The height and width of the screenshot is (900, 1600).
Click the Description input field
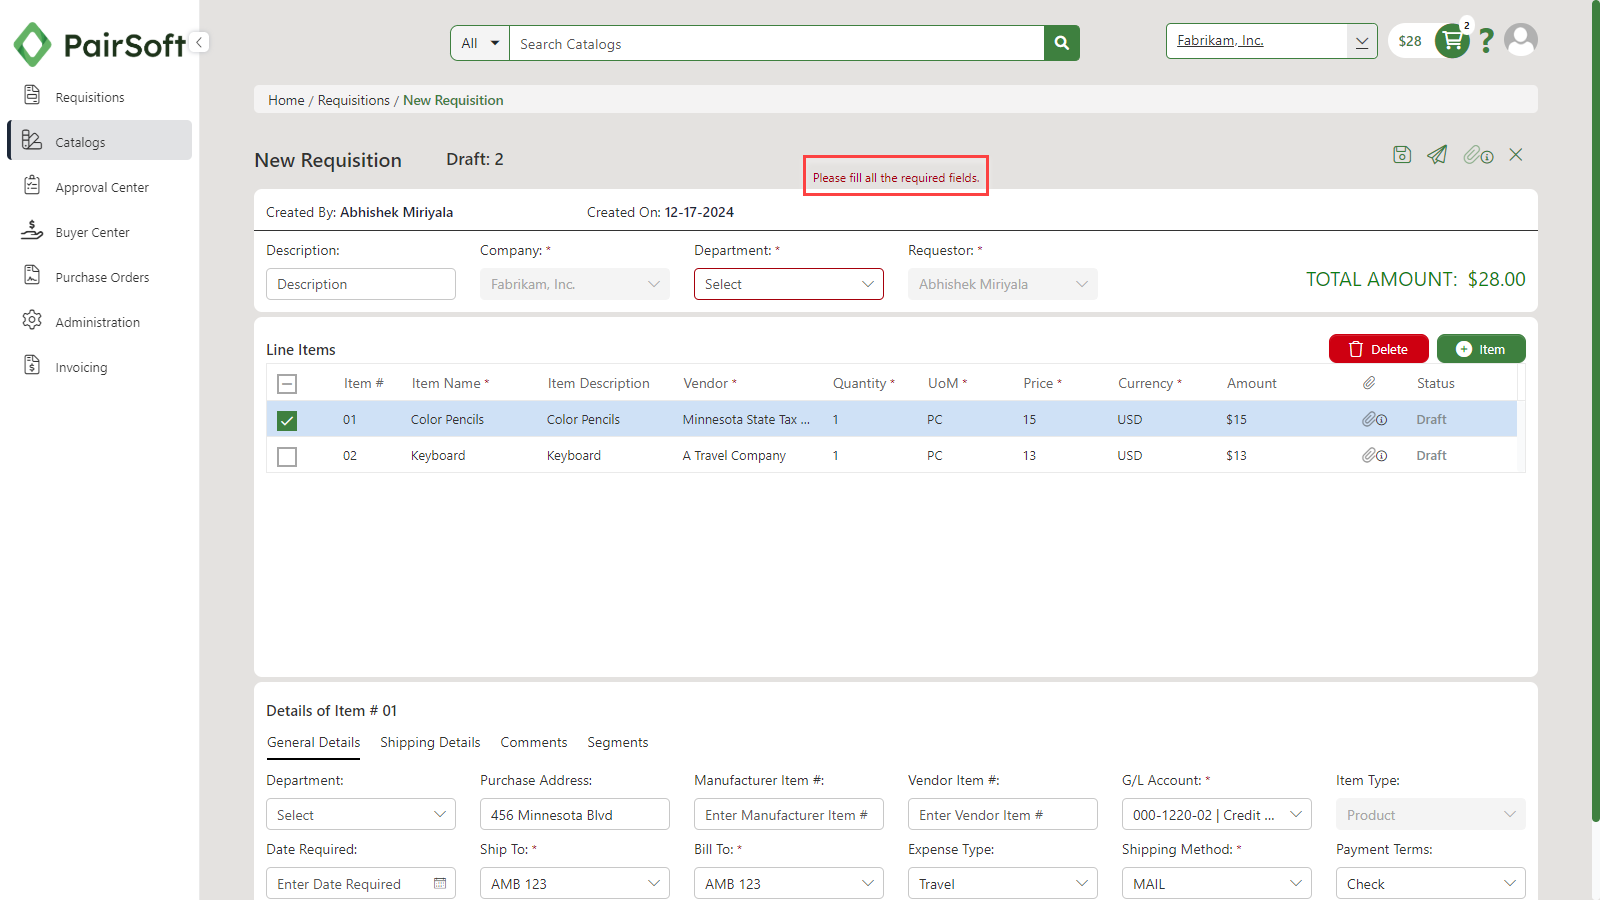coord(361,284)
